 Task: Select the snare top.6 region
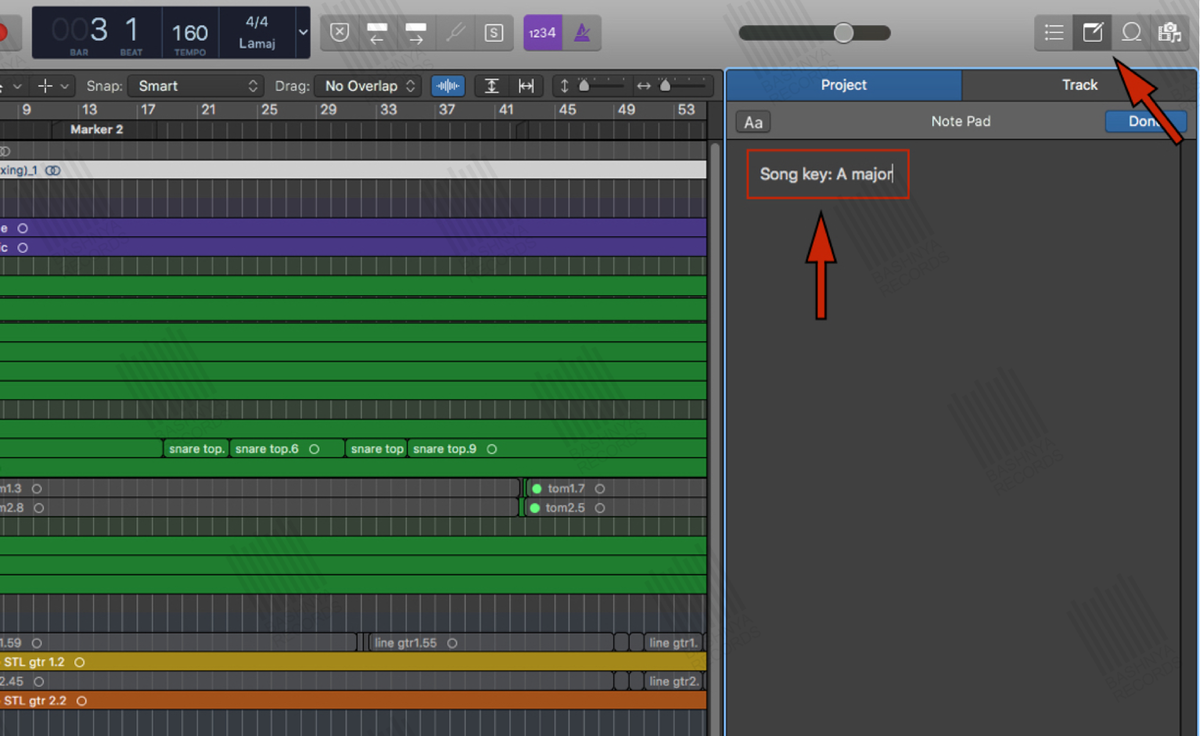tap(287, 449)
